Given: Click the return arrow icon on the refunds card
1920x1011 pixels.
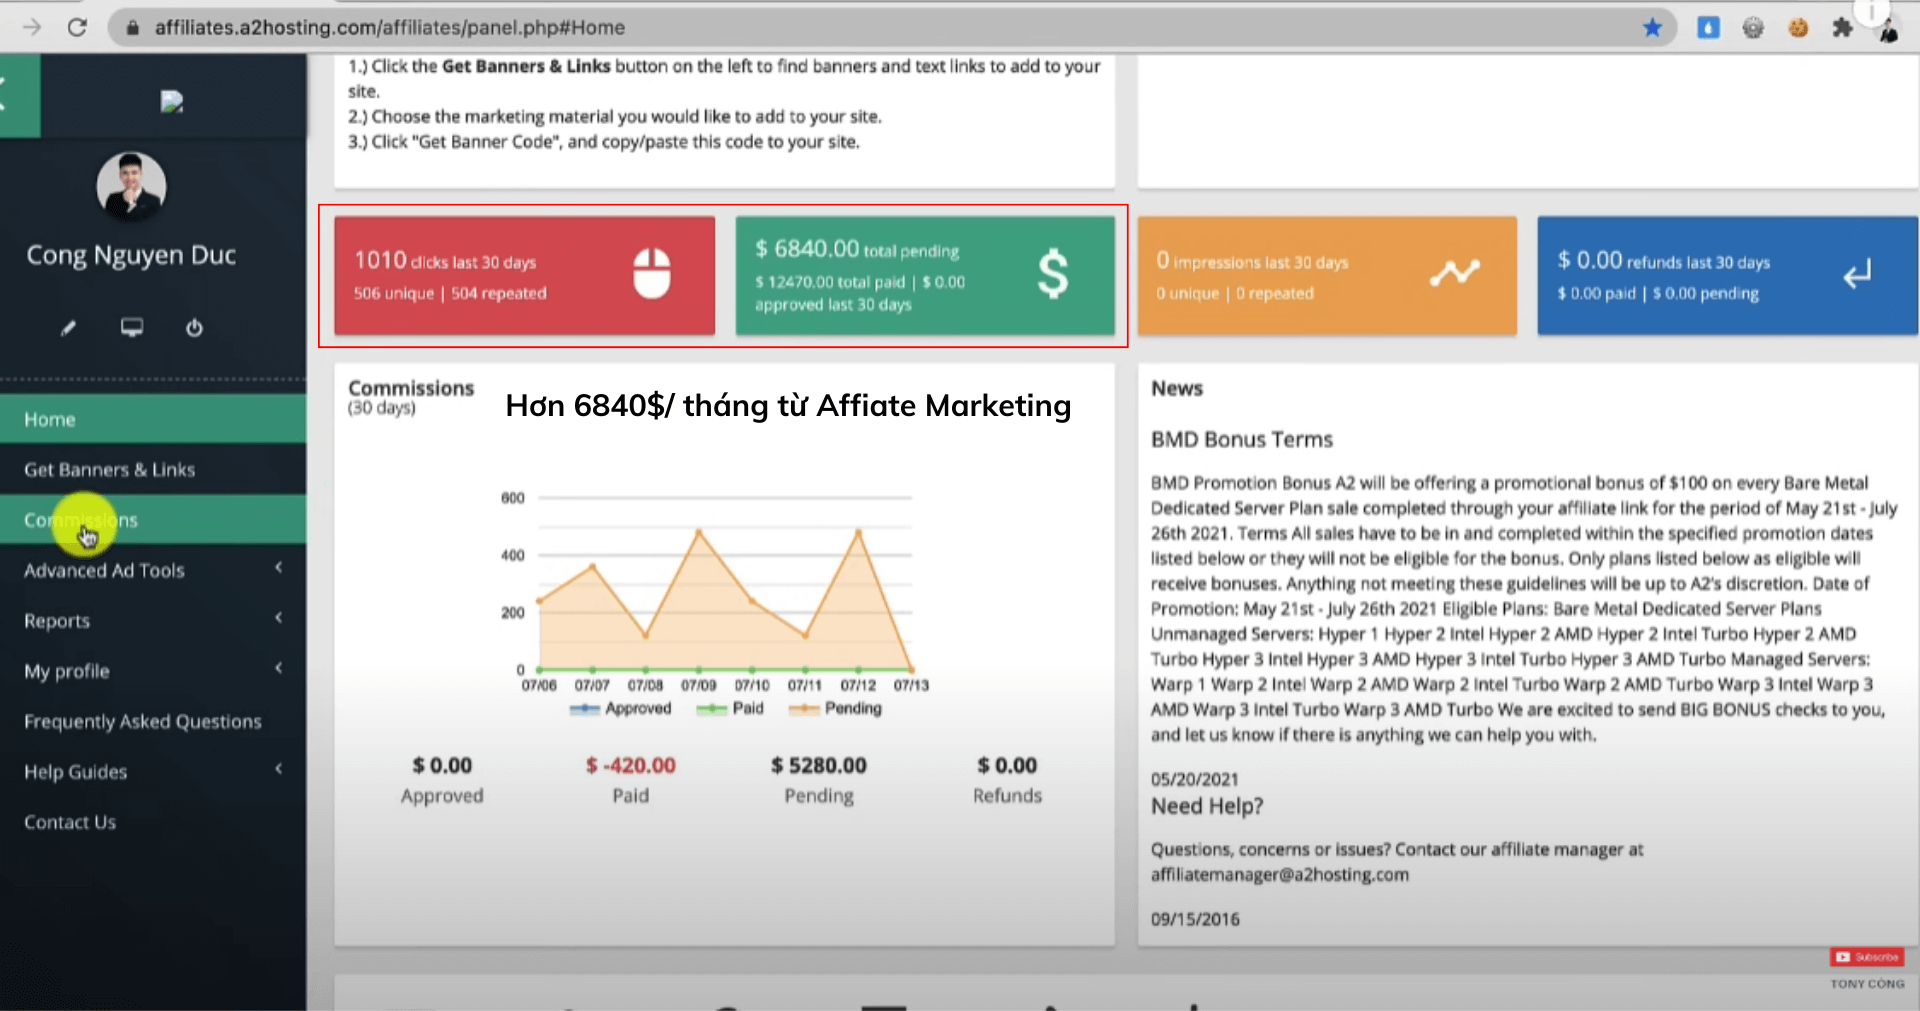Looking at the screenshot, I should pyautogui.click(x=1857, y=274).
